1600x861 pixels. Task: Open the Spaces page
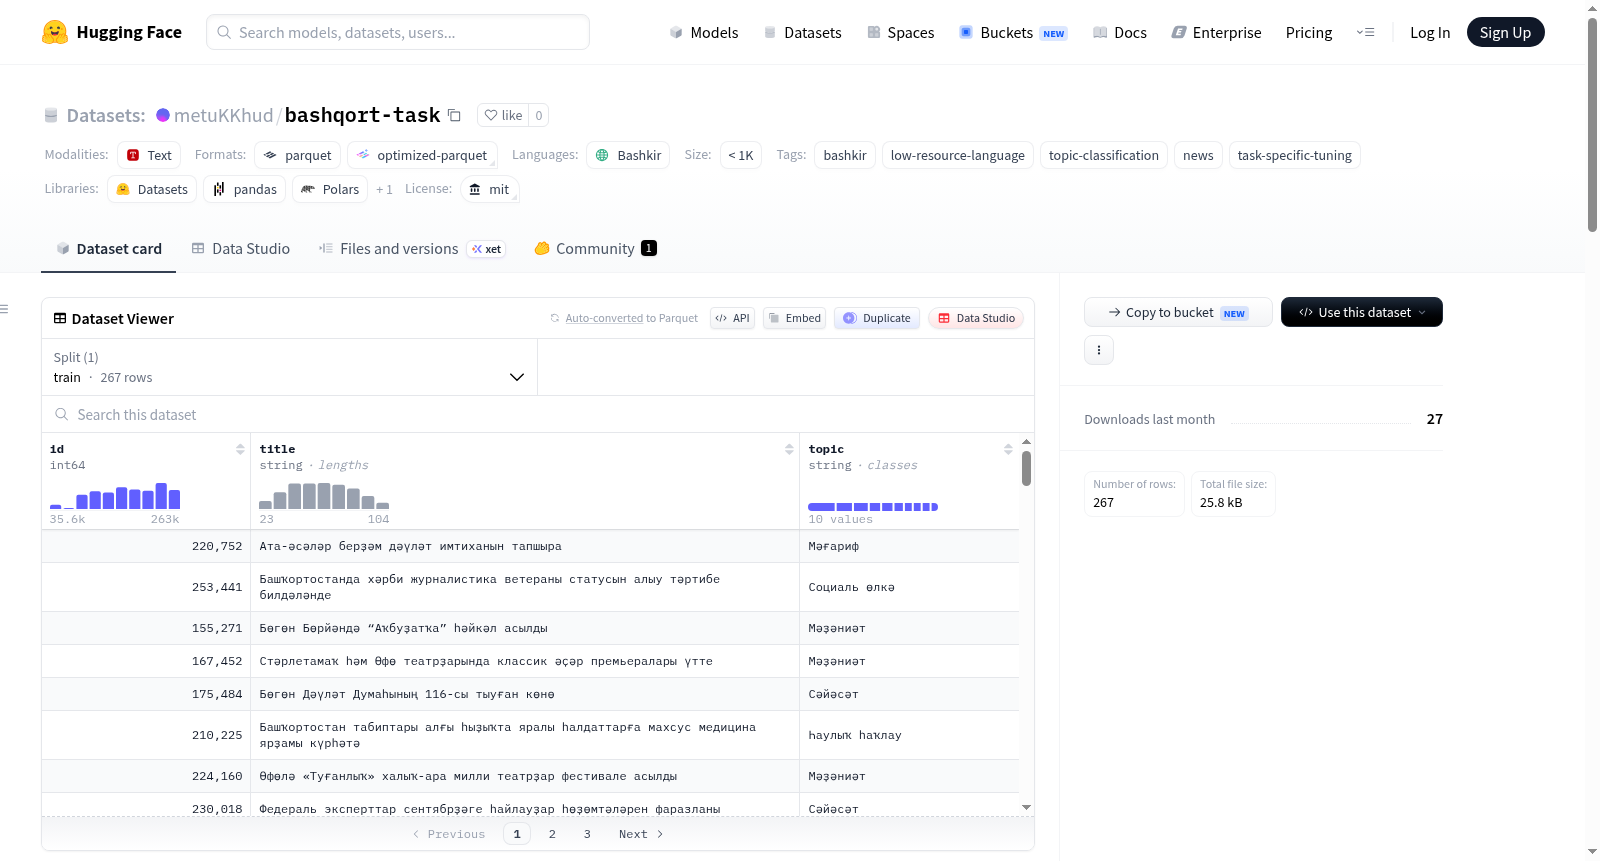pyautogui.click(x=900, y=32)
